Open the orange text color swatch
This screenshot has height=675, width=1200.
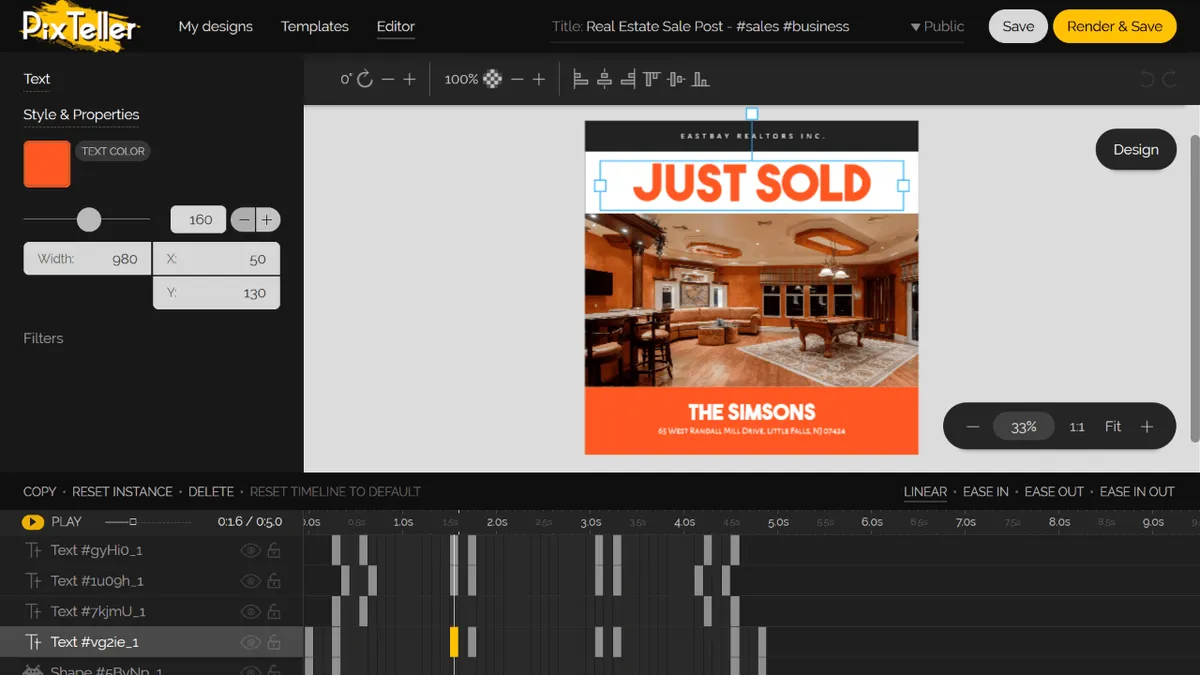[x=47, y=164]
